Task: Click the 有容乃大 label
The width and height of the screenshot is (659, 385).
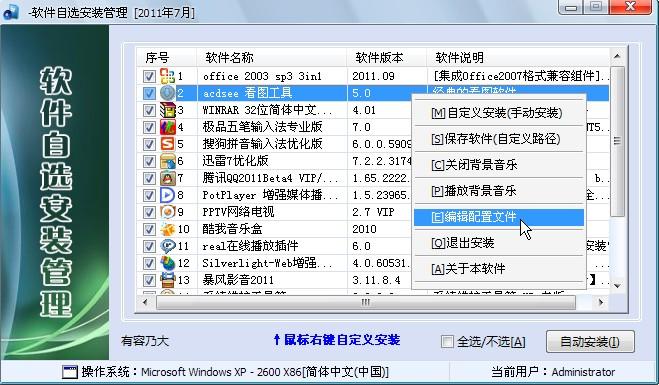Action: [x=145, y=340]
